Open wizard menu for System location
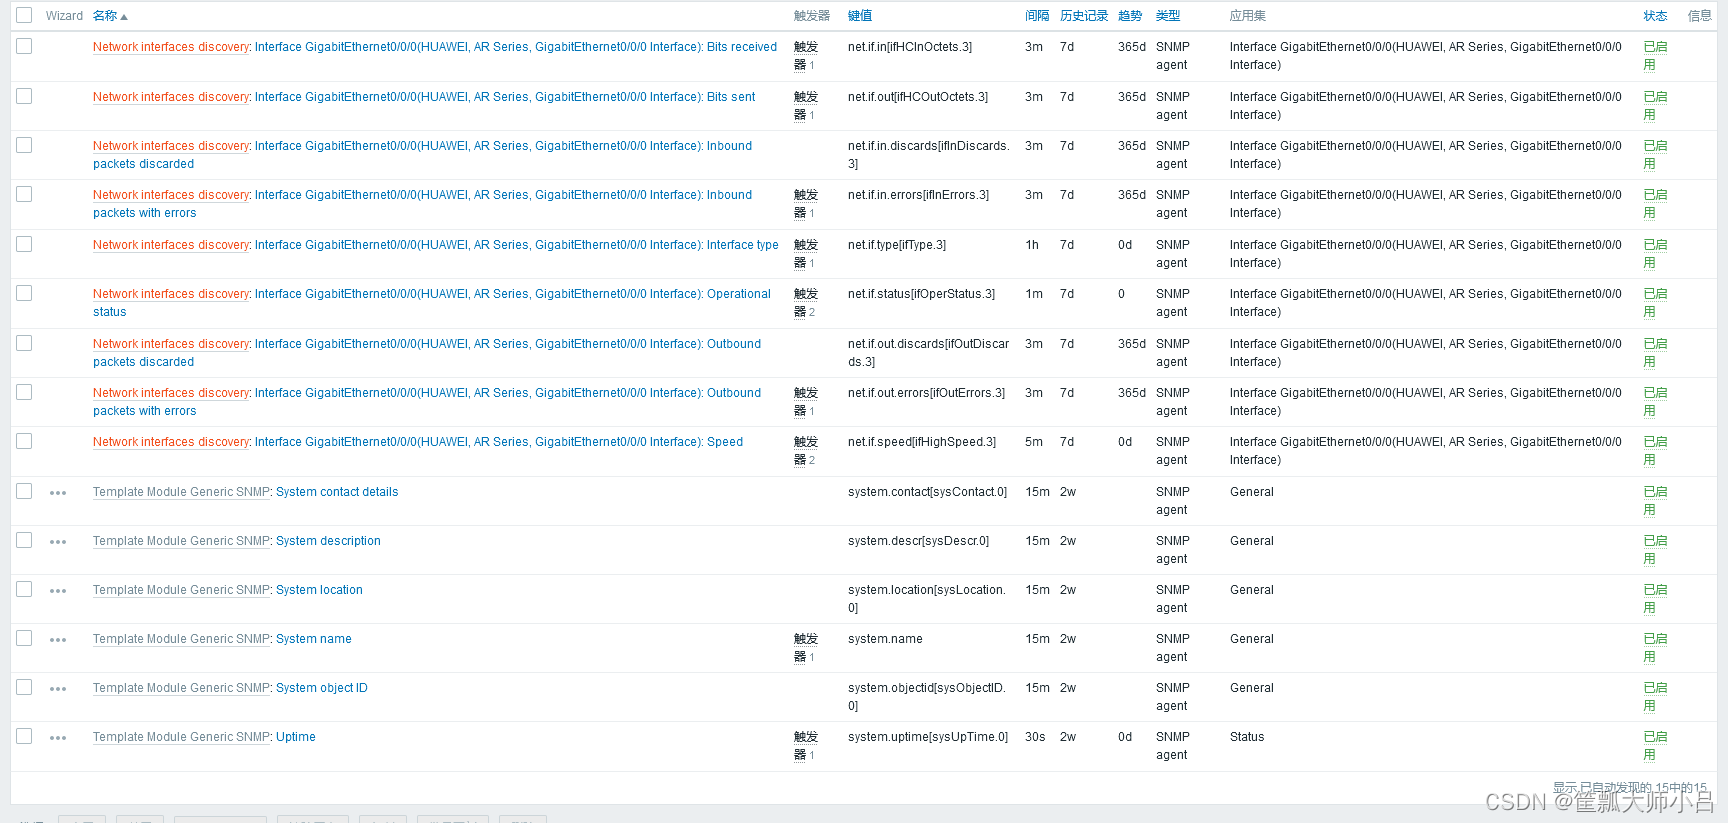This screenshot has height=823, width=1728. (58, 591)
